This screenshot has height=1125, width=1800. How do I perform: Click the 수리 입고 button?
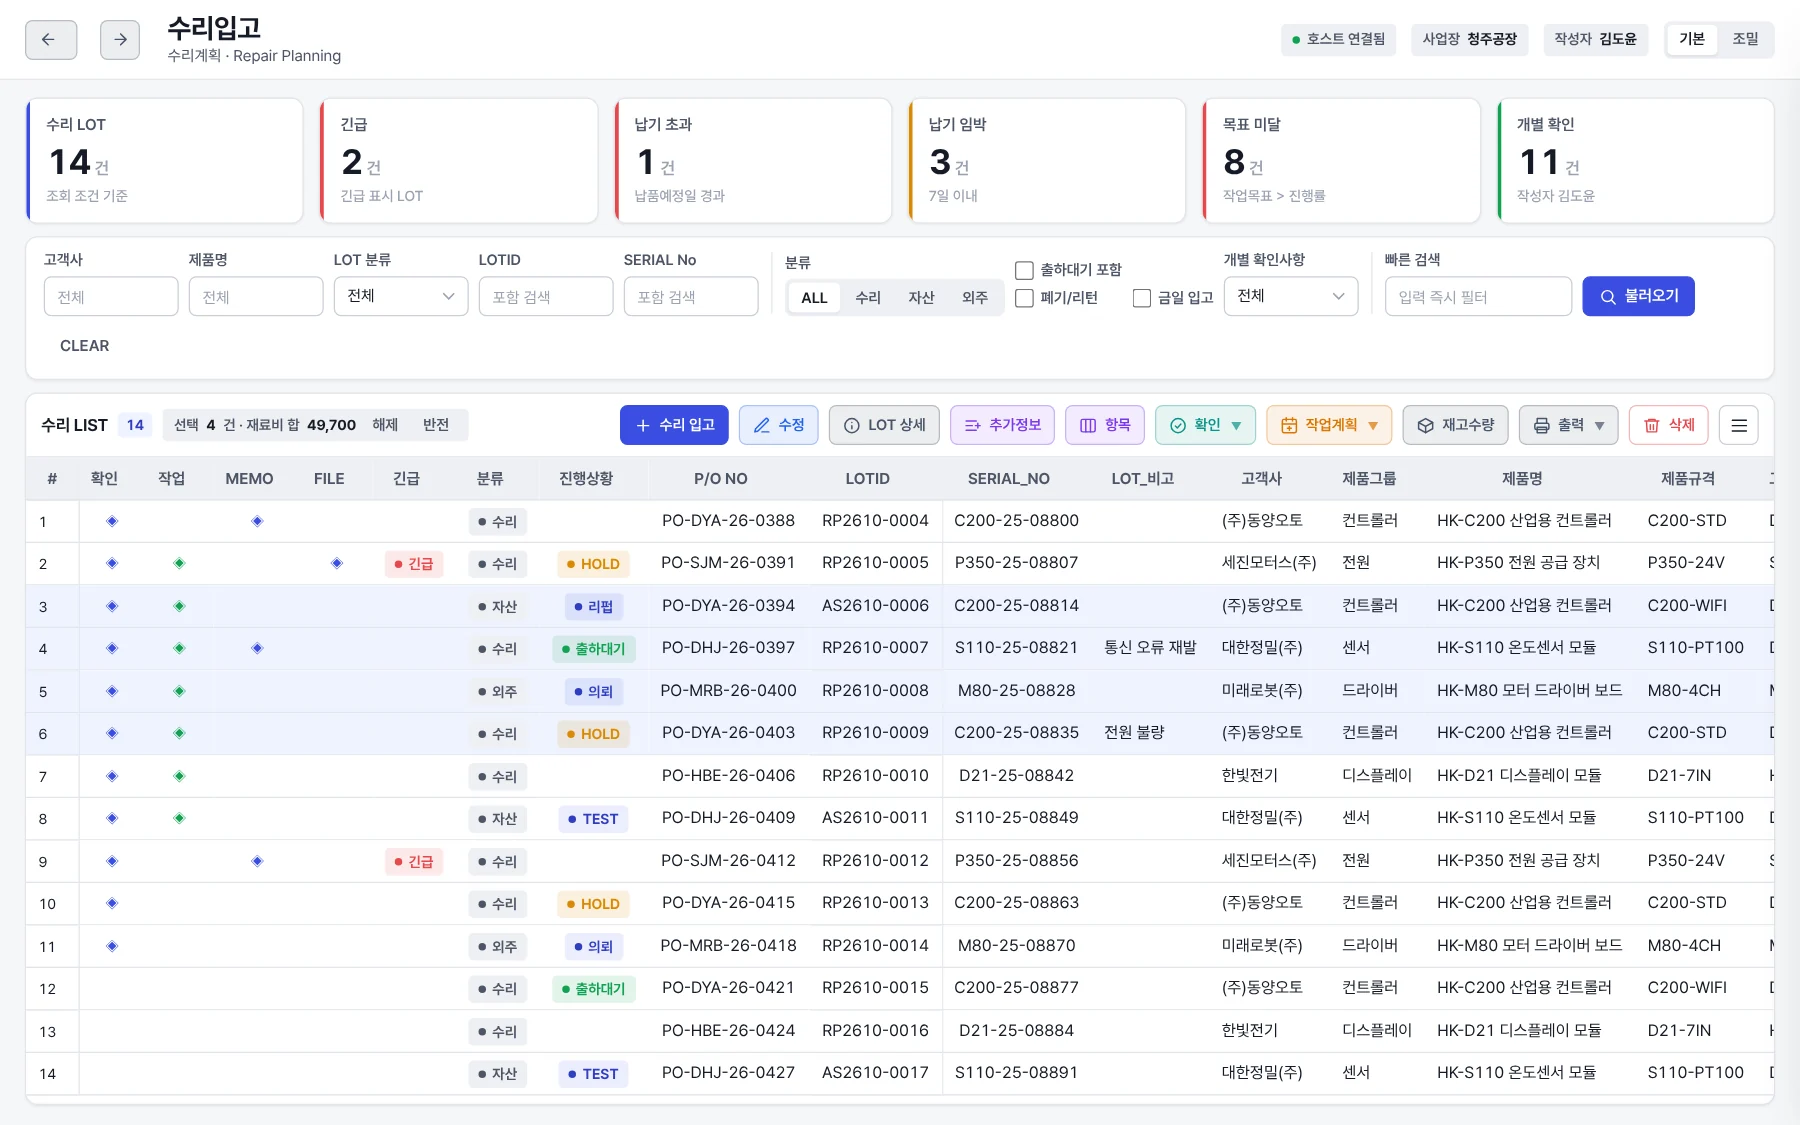674,425
